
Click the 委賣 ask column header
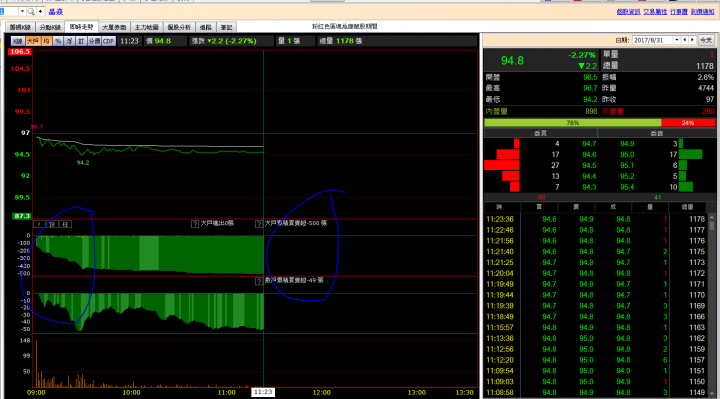[657, 133]
